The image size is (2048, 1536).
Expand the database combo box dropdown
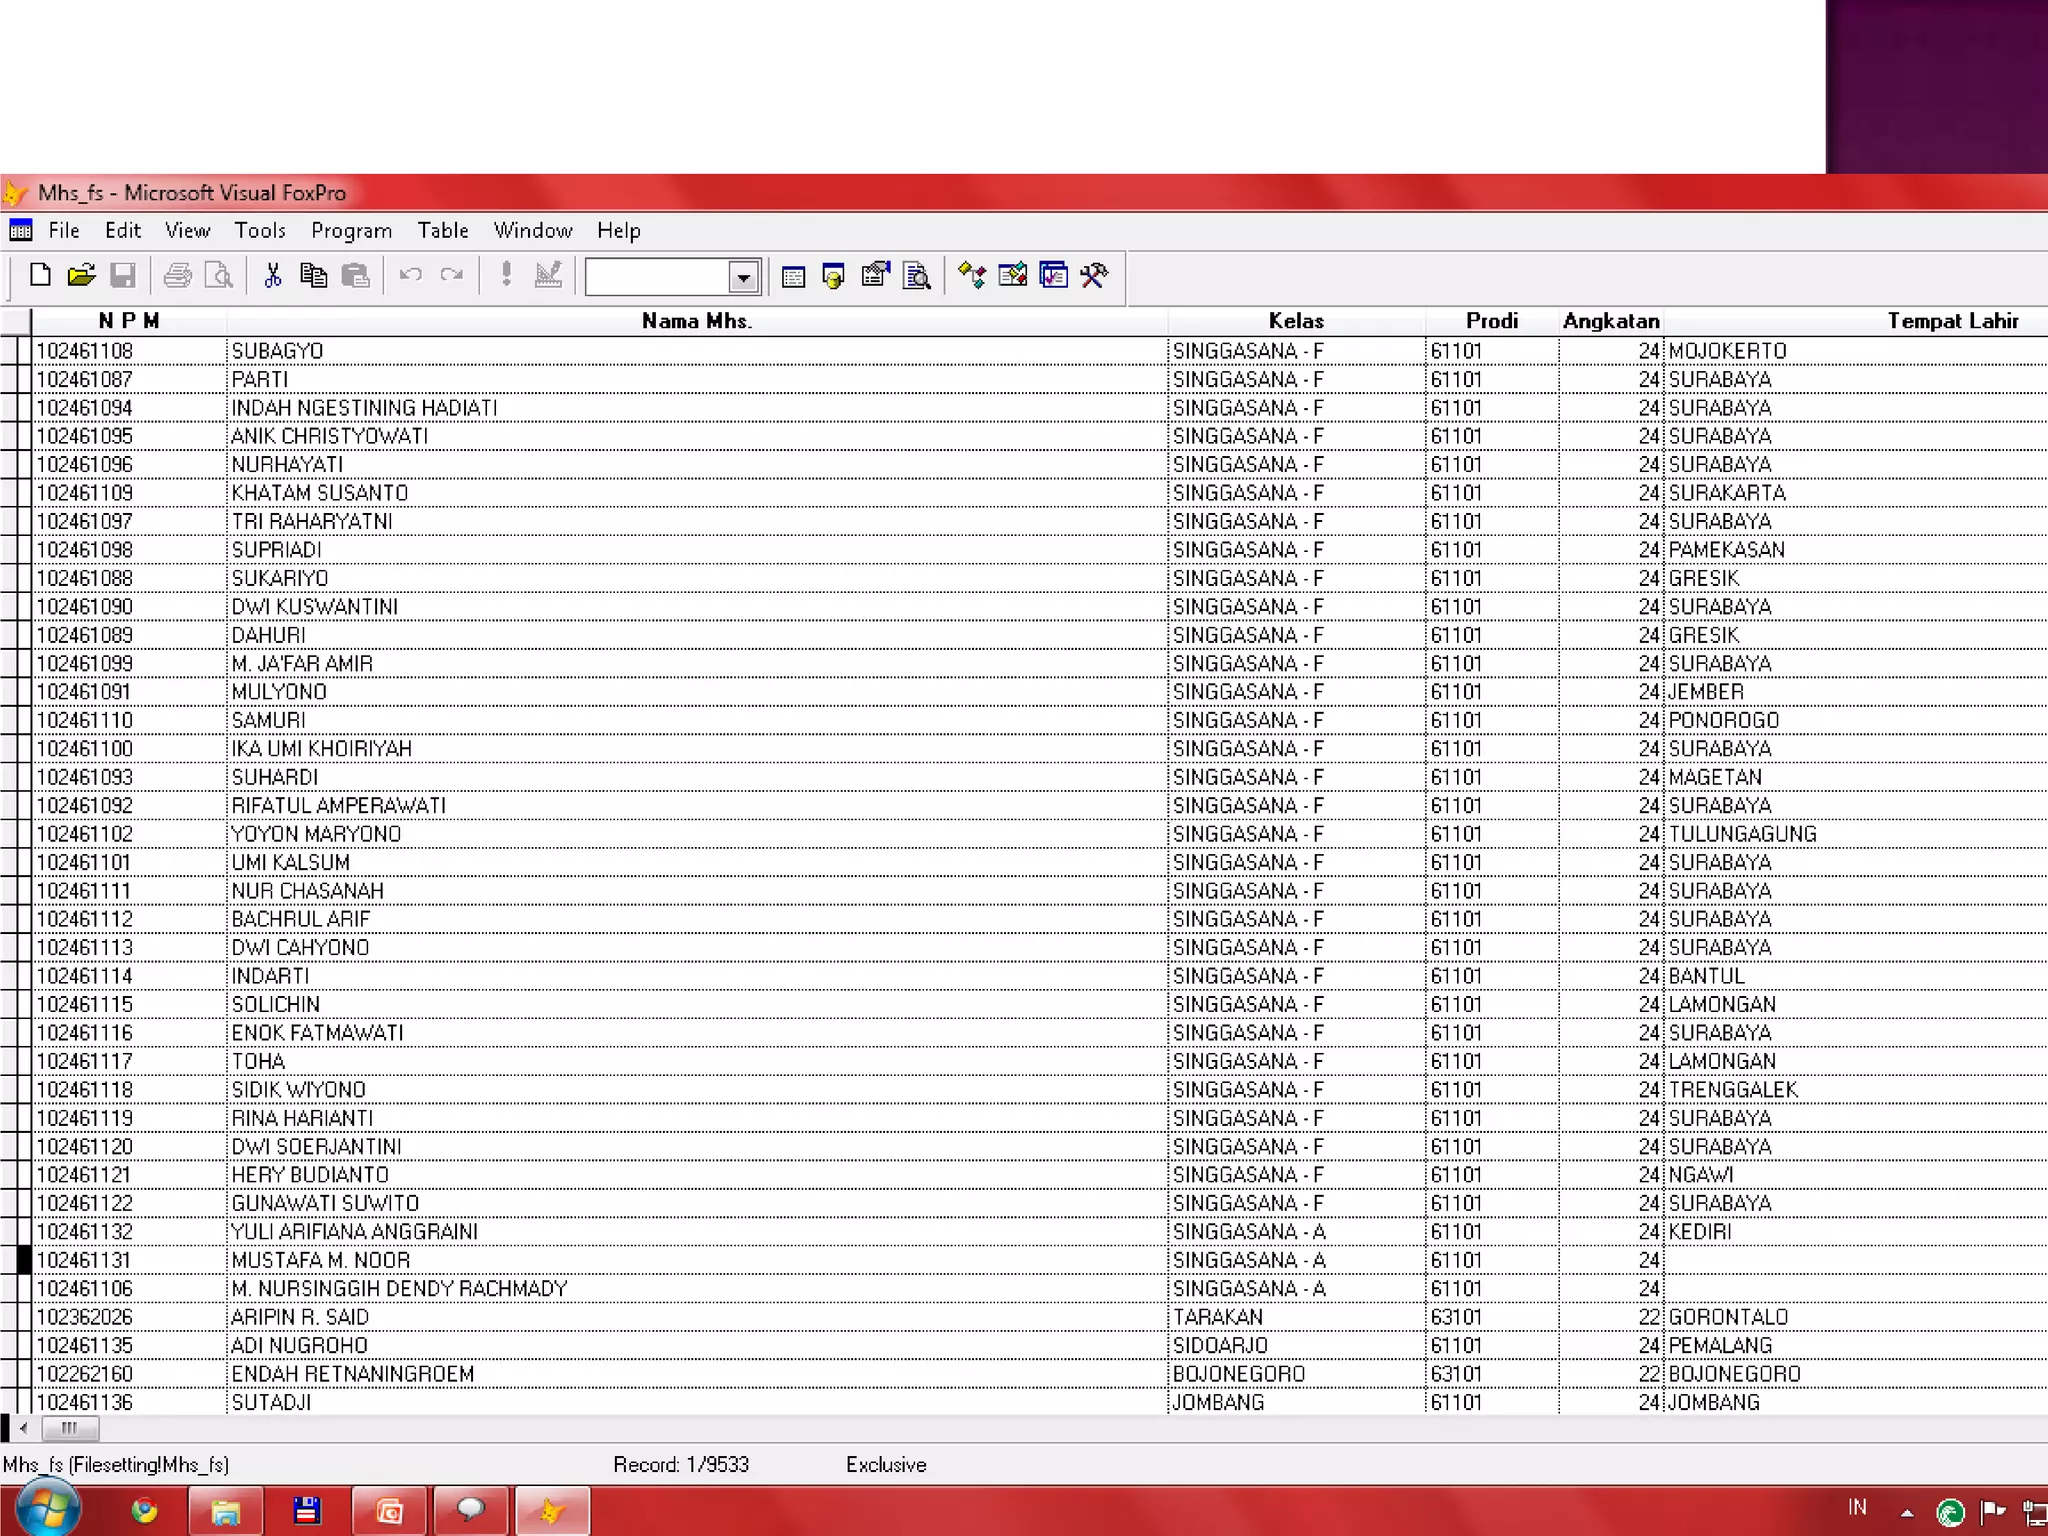point(743,278)
